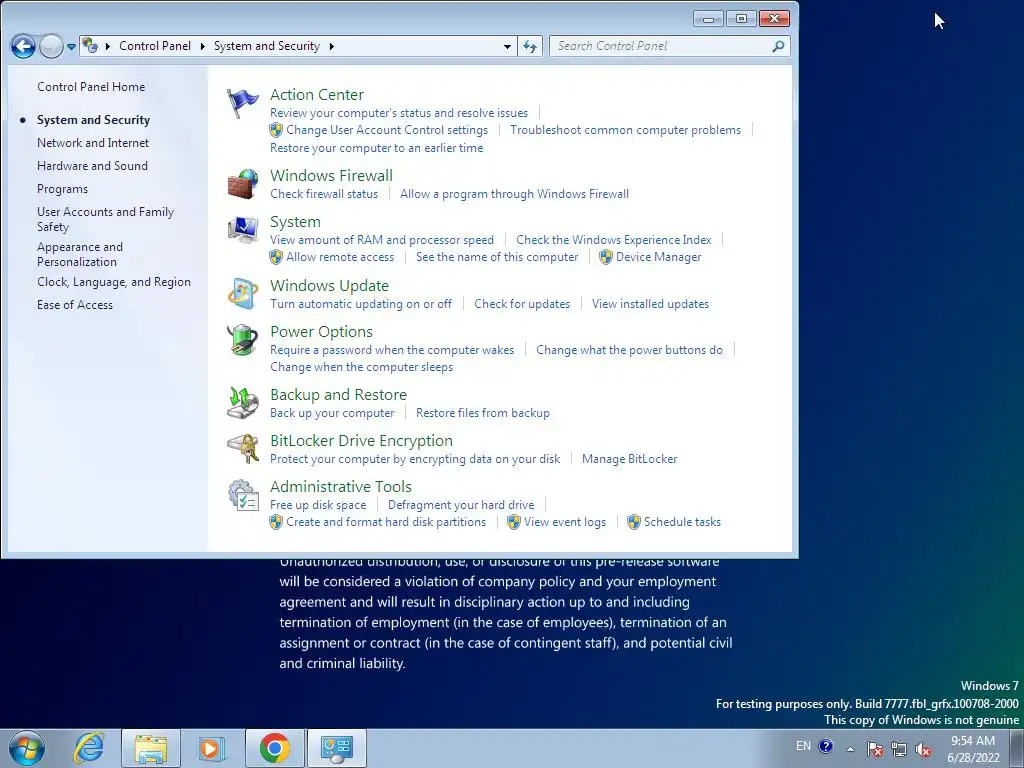Open the System computer monitor icon
The image size is (1024, 768).
(242, 231)
